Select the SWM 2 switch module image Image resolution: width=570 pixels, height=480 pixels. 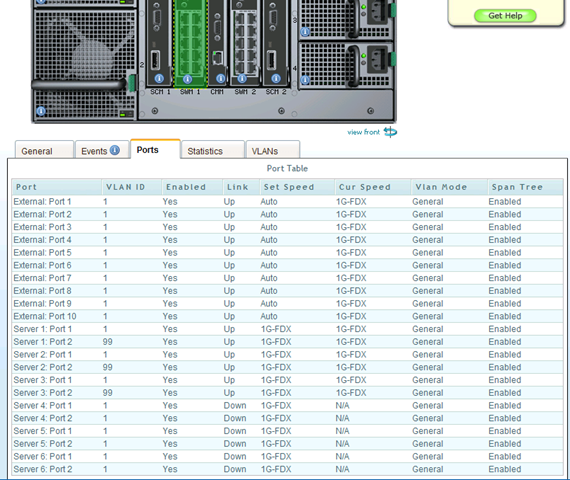(245, 42)
